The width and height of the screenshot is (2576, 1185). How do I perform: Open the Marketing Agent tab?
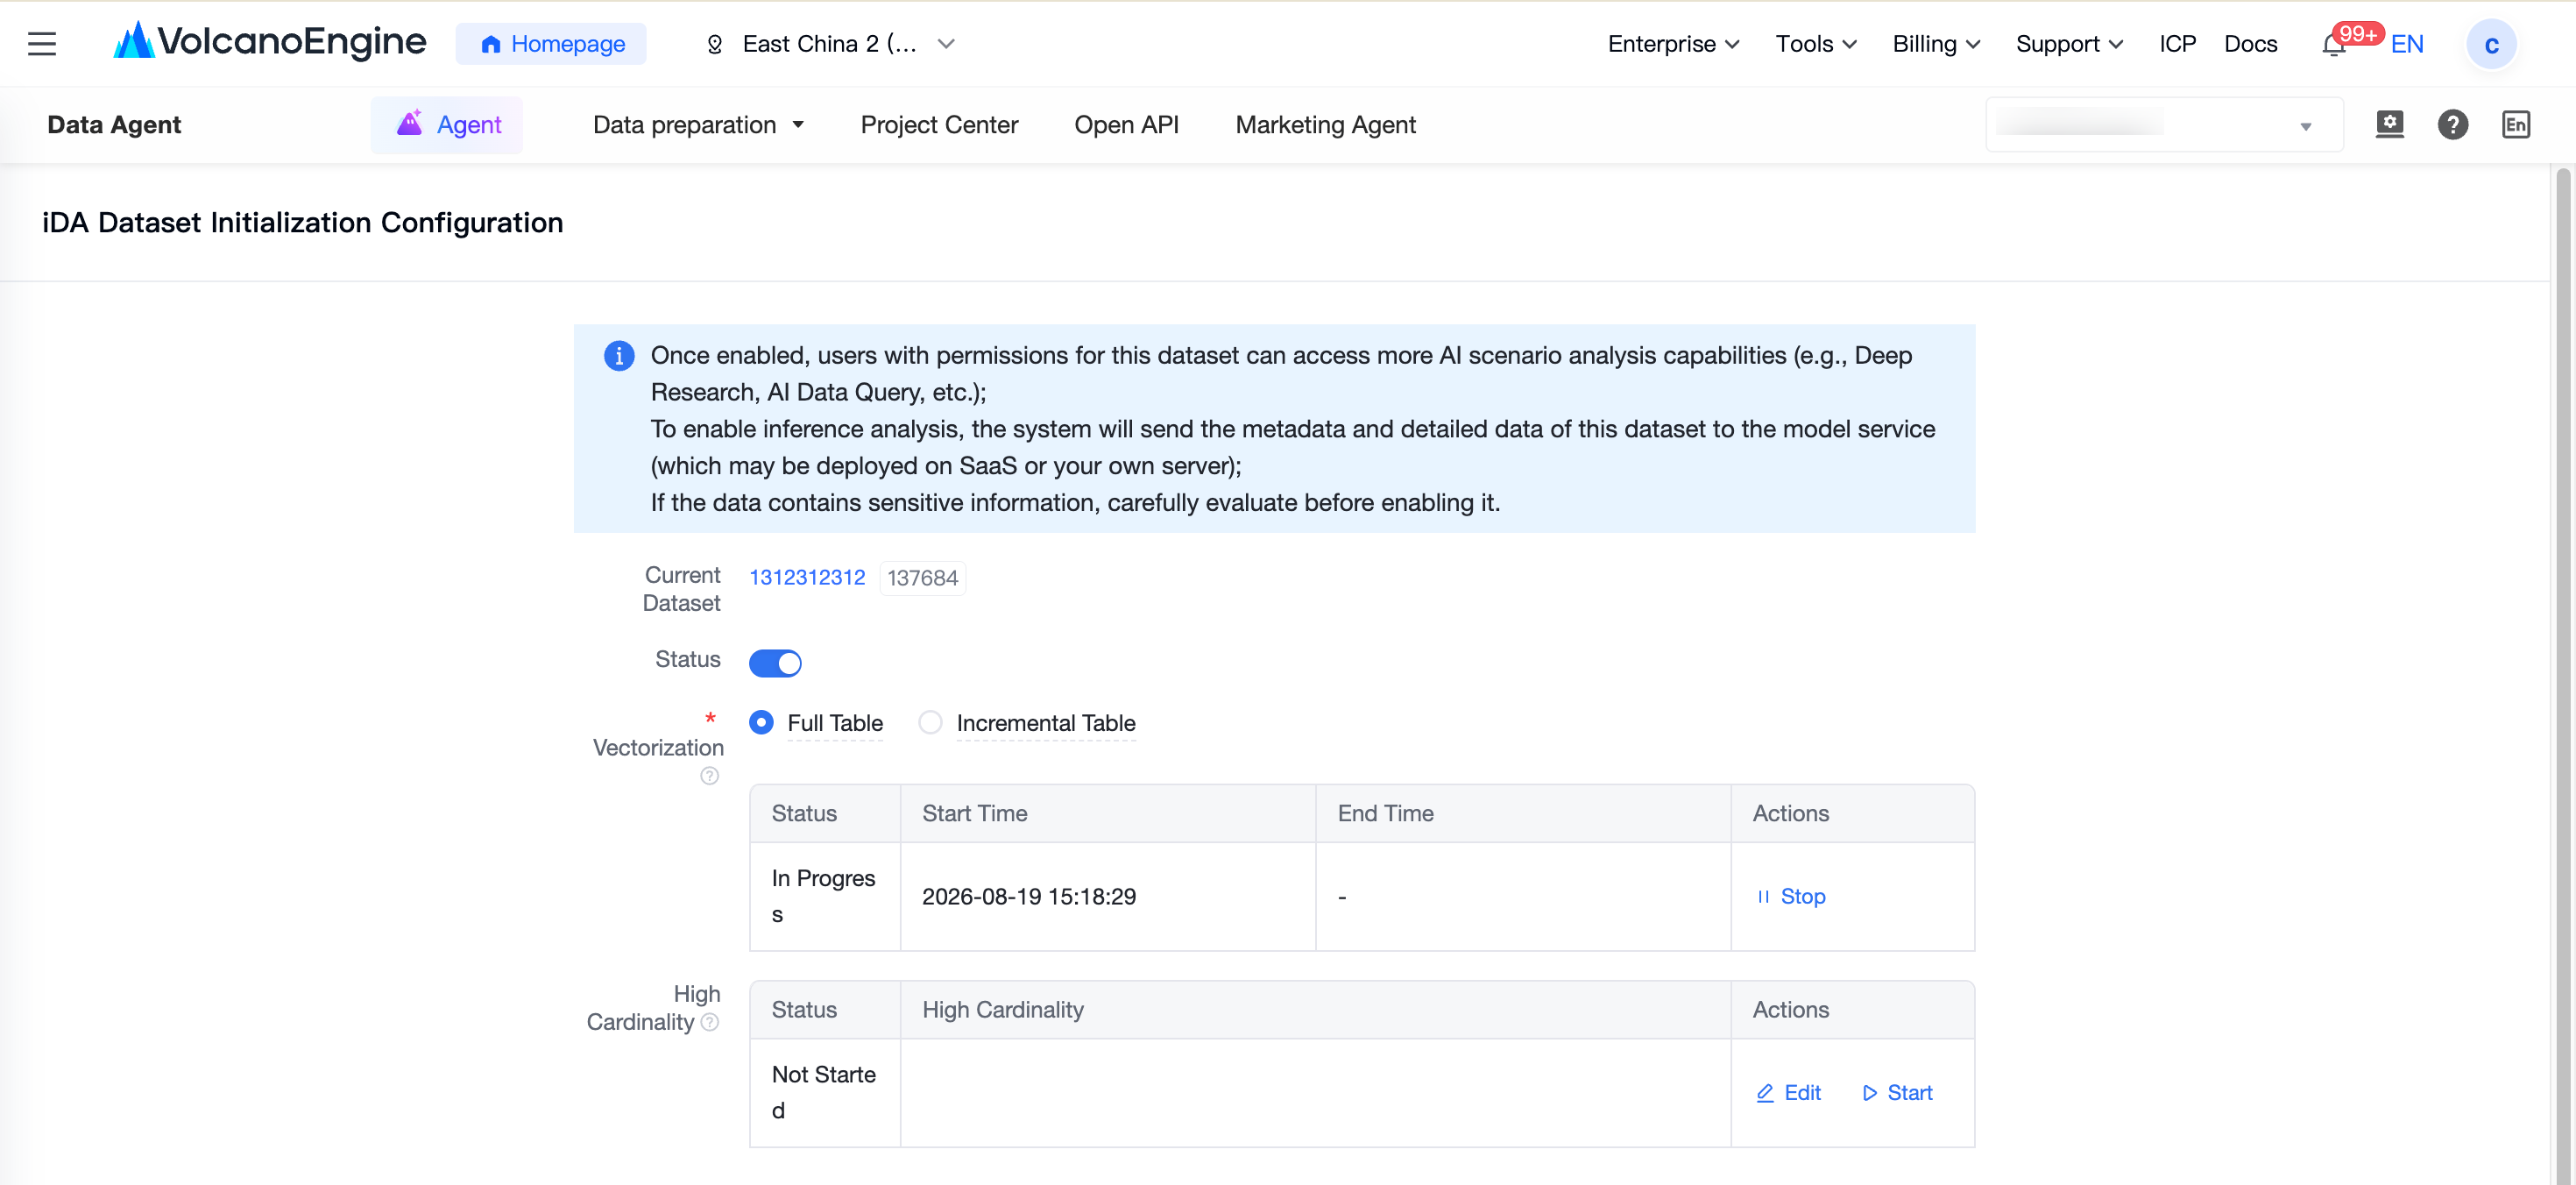pos(1325,125)
